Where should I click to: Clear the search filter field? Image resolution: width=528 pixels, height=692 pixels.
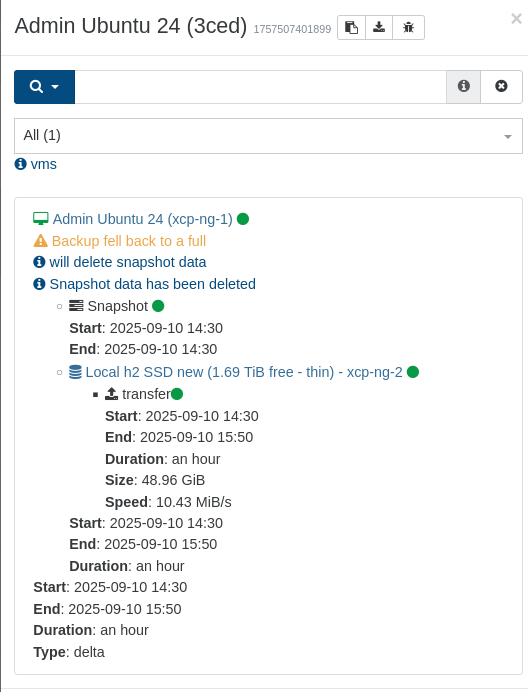point(501,87)
